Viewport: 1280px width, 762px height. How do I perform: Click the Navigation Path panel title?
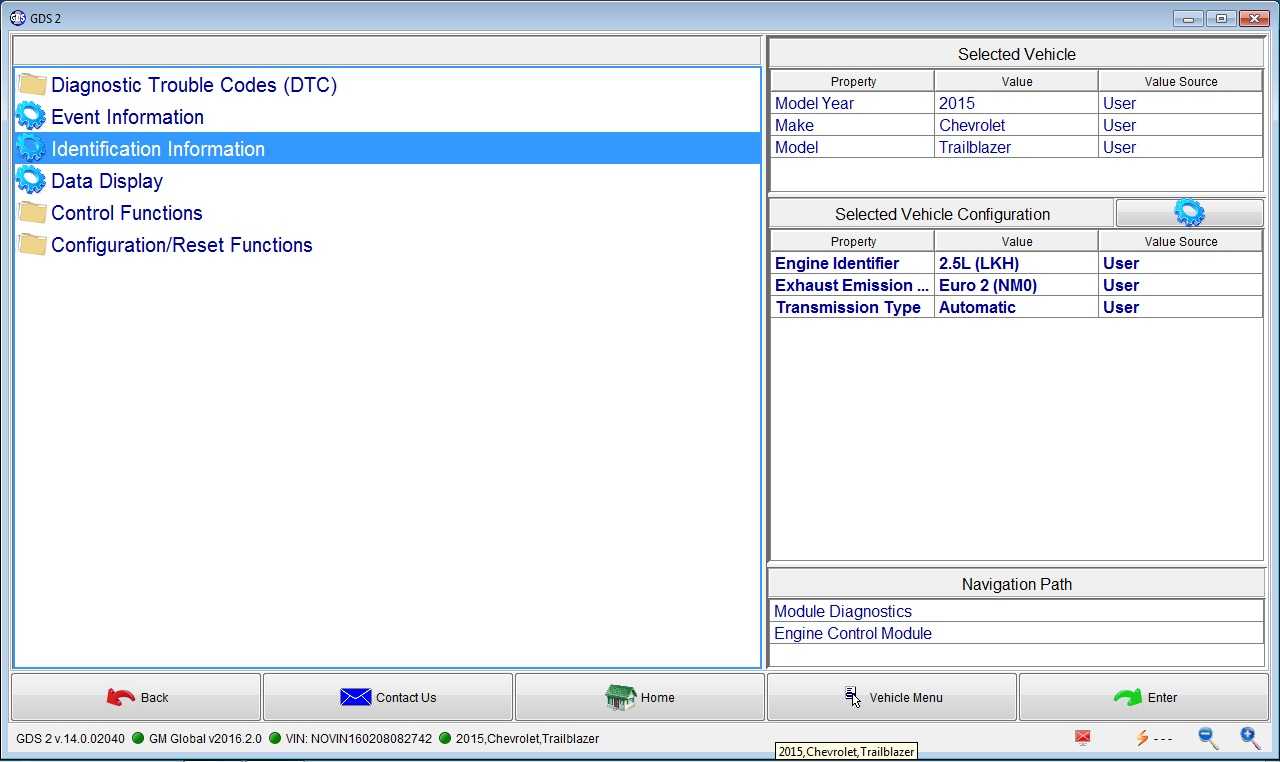pyautogui.click(x=1016, y=584)
